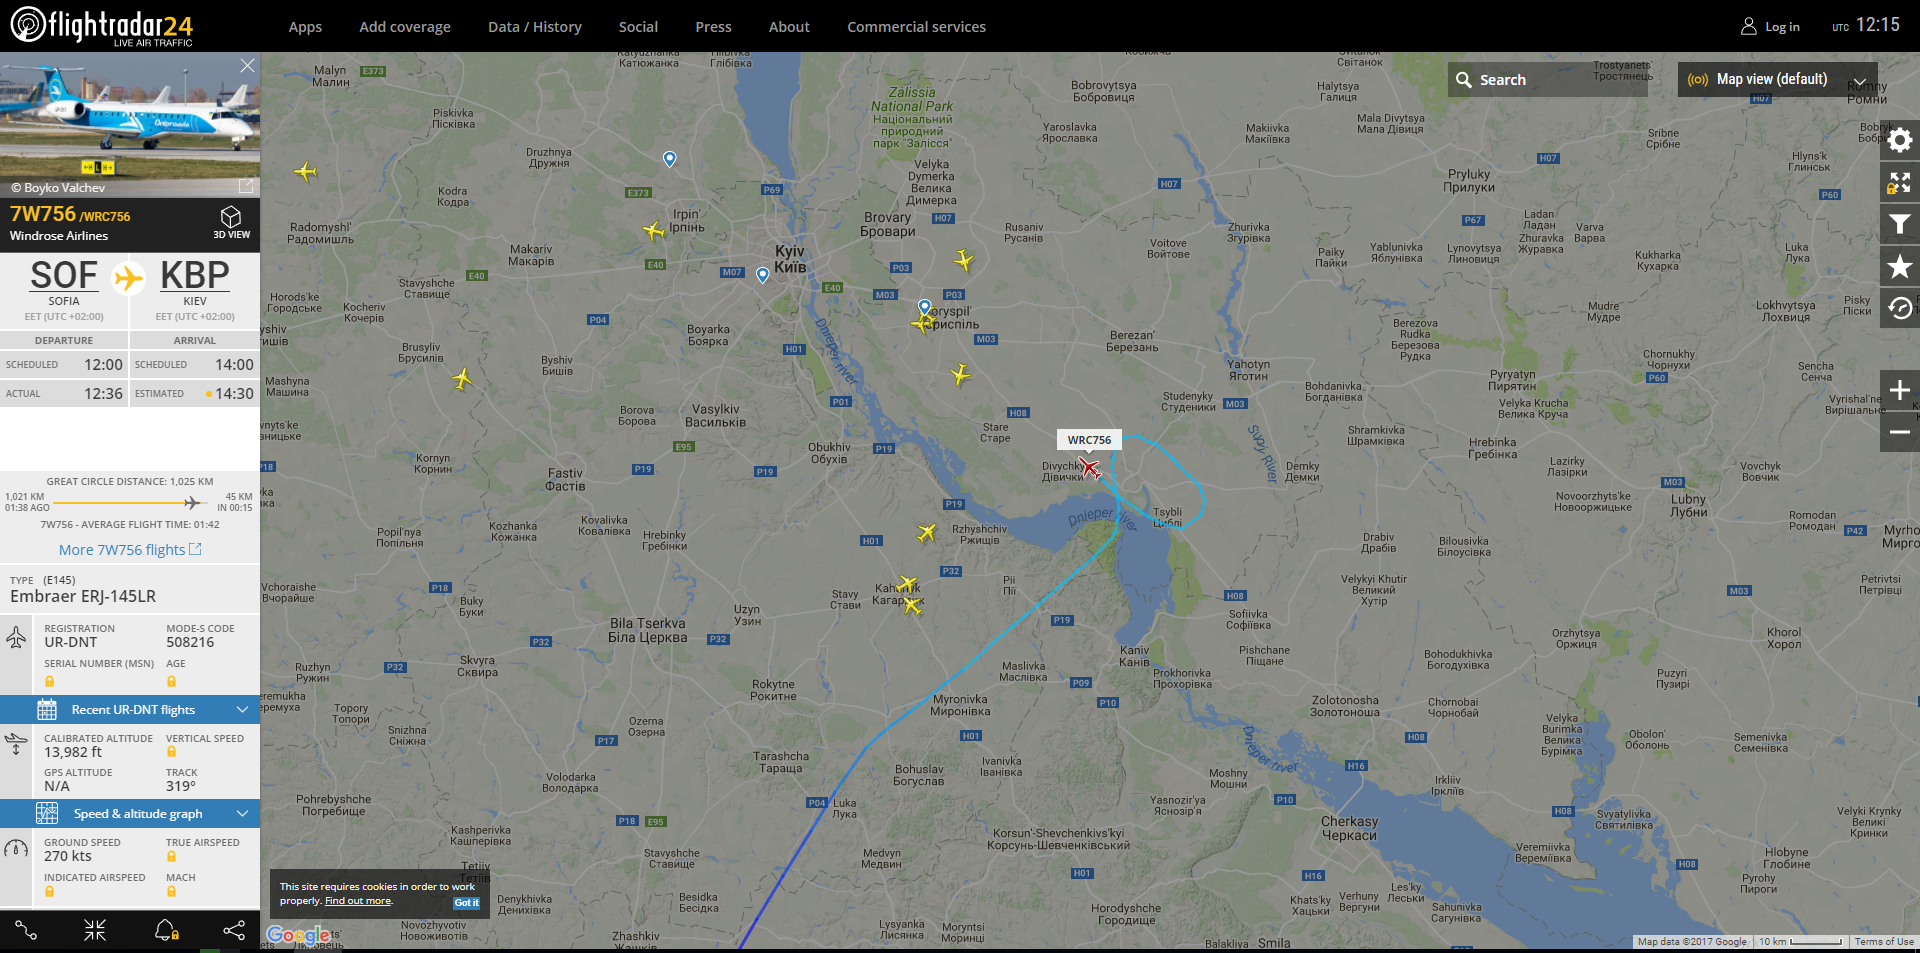This screenshot has width=1920, height=953.
Task: Open bookmarks star icon
Action: click(1900, 266)
